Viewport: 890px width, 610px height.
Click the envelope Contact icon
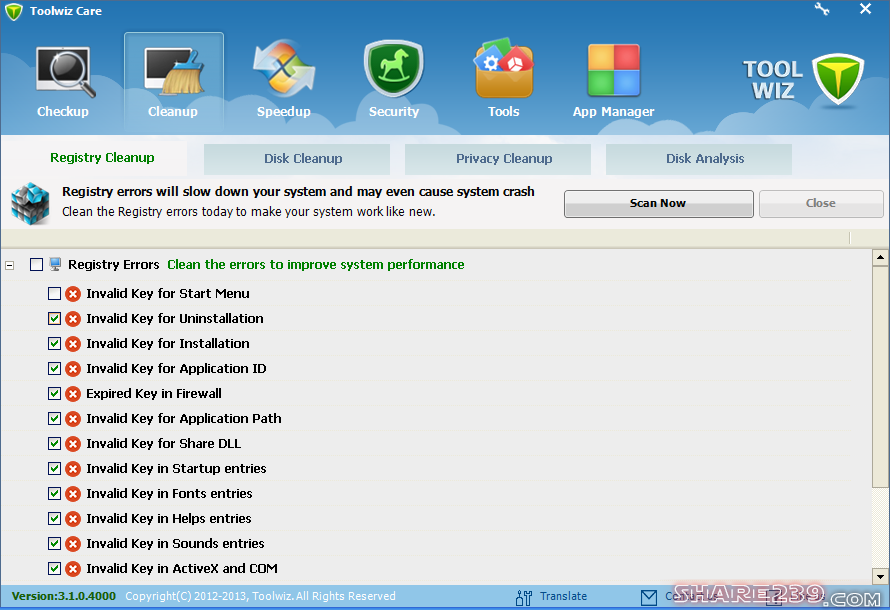coord(649,597)
